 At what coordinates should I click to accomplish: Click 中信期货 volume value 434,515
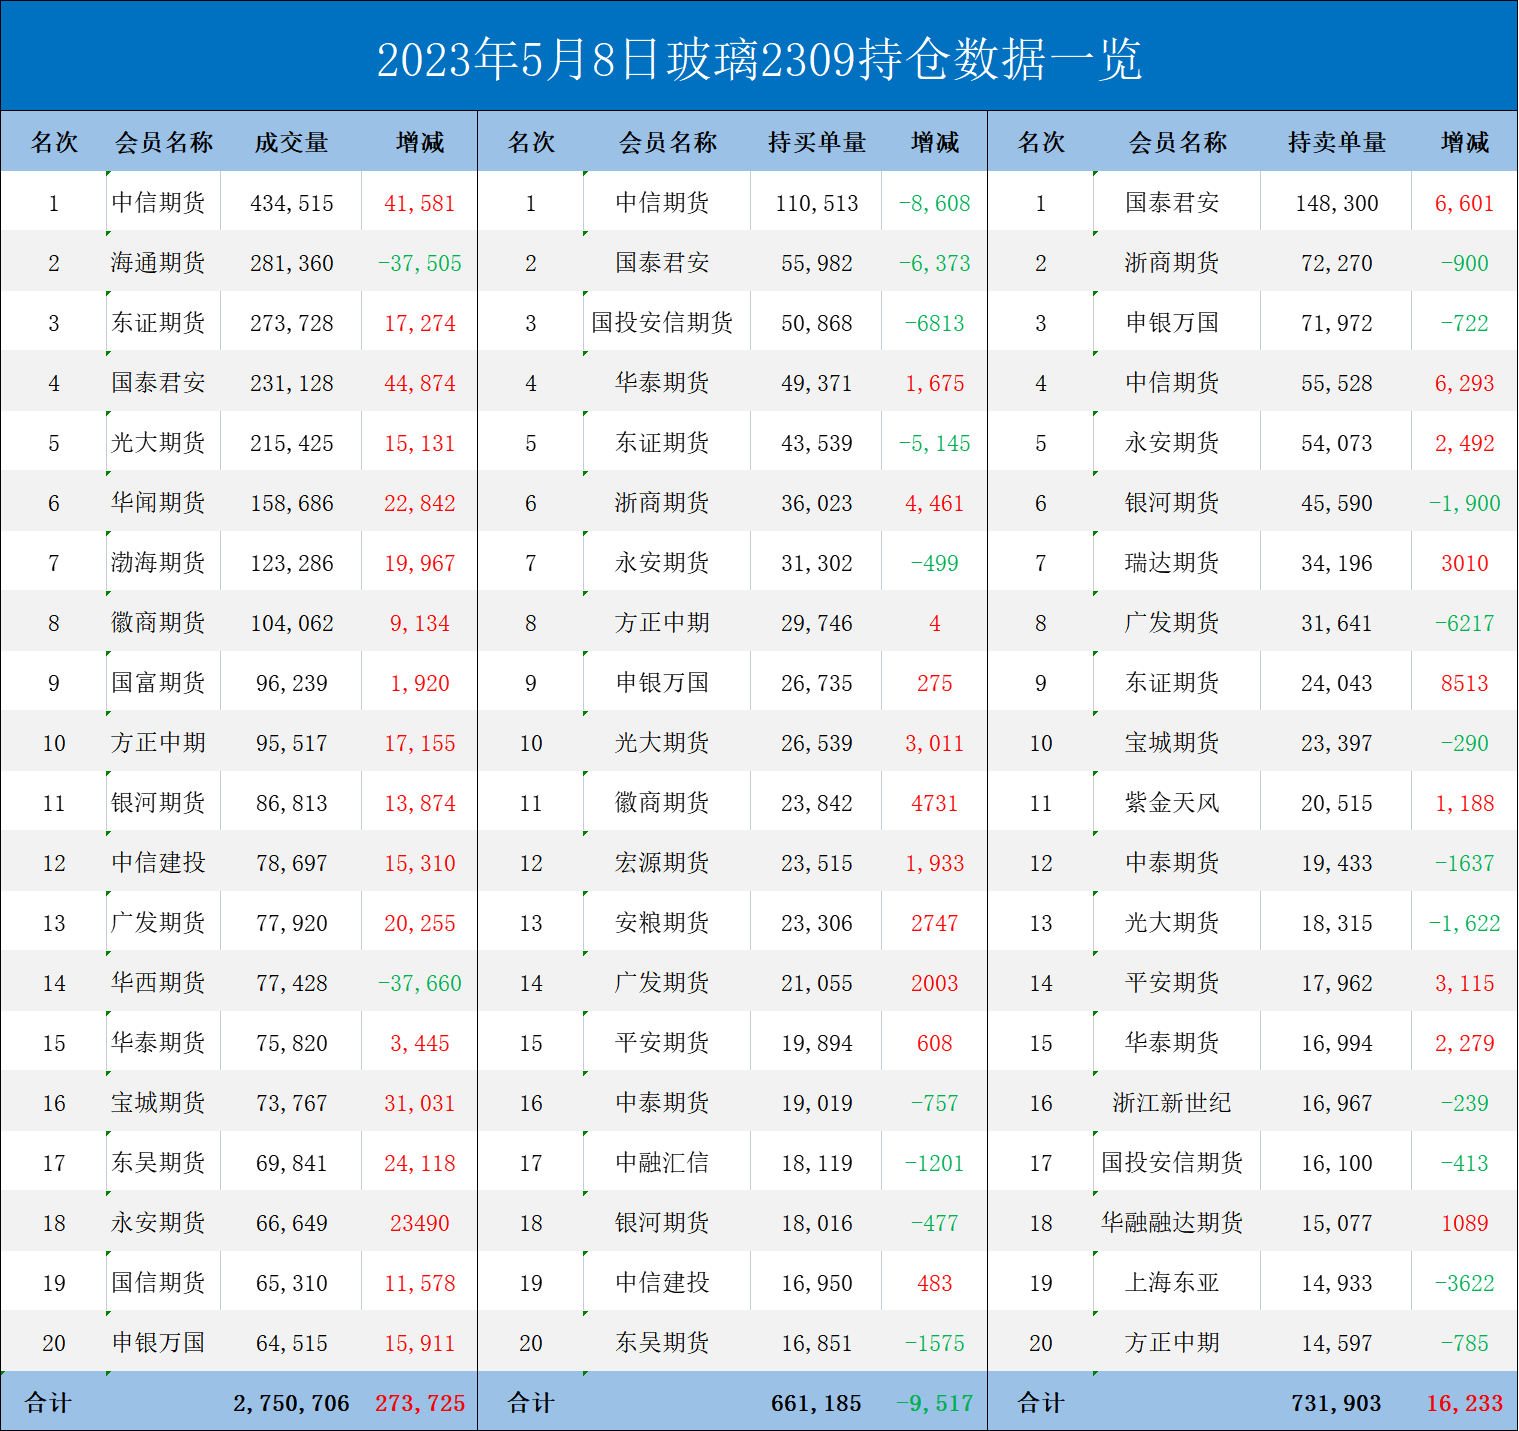292,203
